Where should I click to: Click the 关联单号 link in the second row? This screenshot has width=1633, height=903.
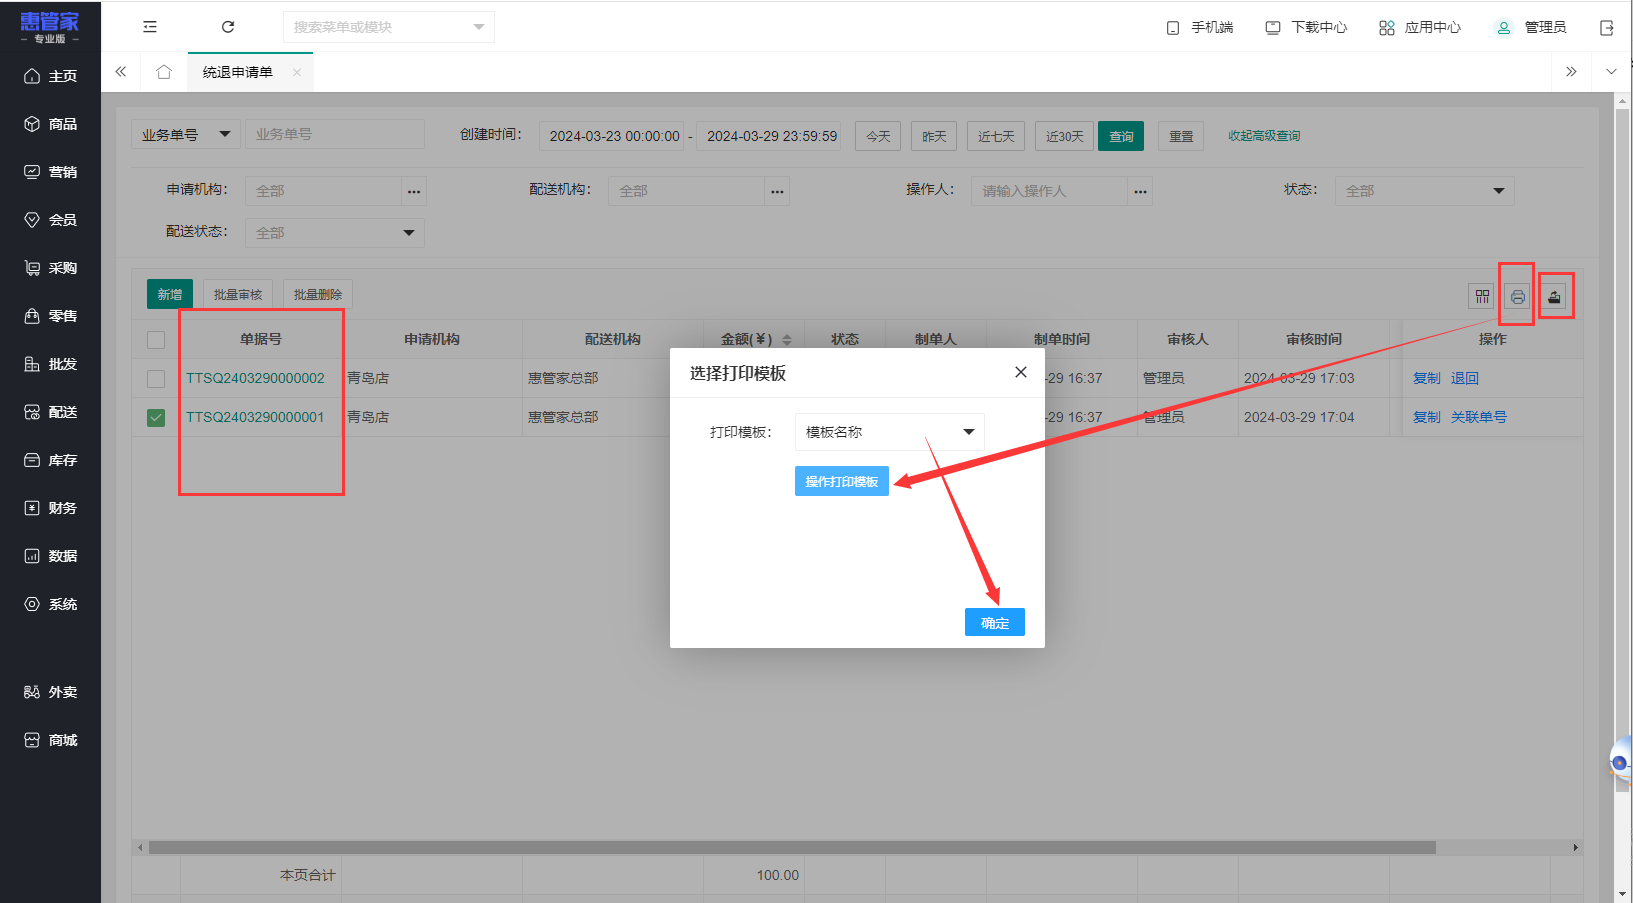click(1479, 417)
